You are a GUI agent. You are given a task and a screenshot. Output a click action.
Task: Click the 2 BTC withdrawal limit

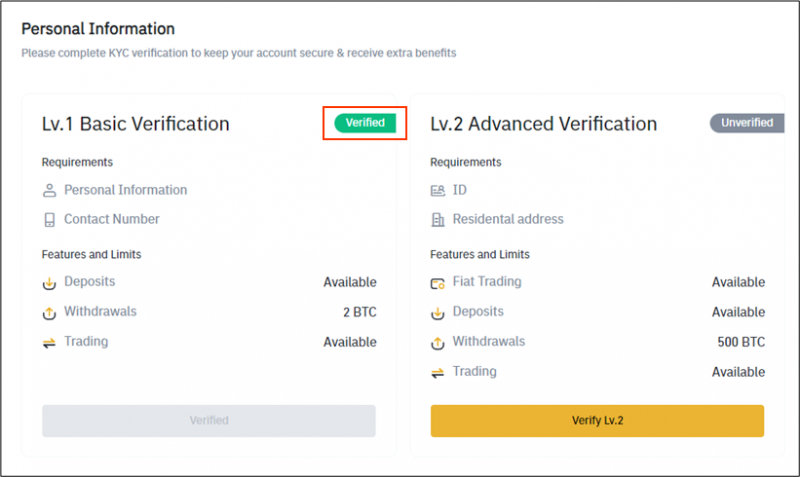[x=360, y=312]
